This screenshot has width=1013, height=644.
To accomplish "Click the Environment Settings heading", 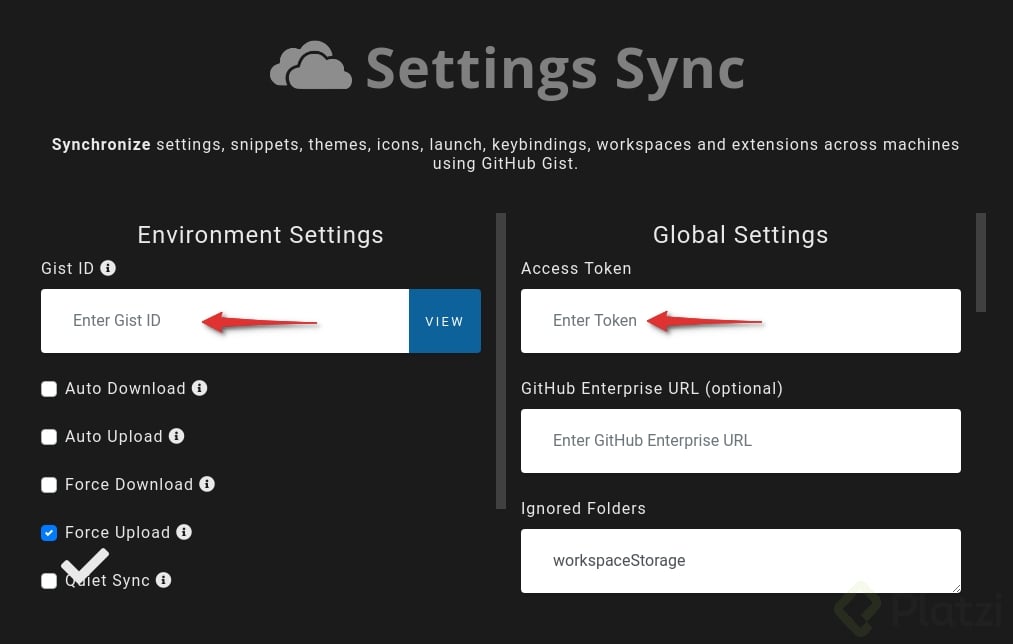I will click(260, 235).
